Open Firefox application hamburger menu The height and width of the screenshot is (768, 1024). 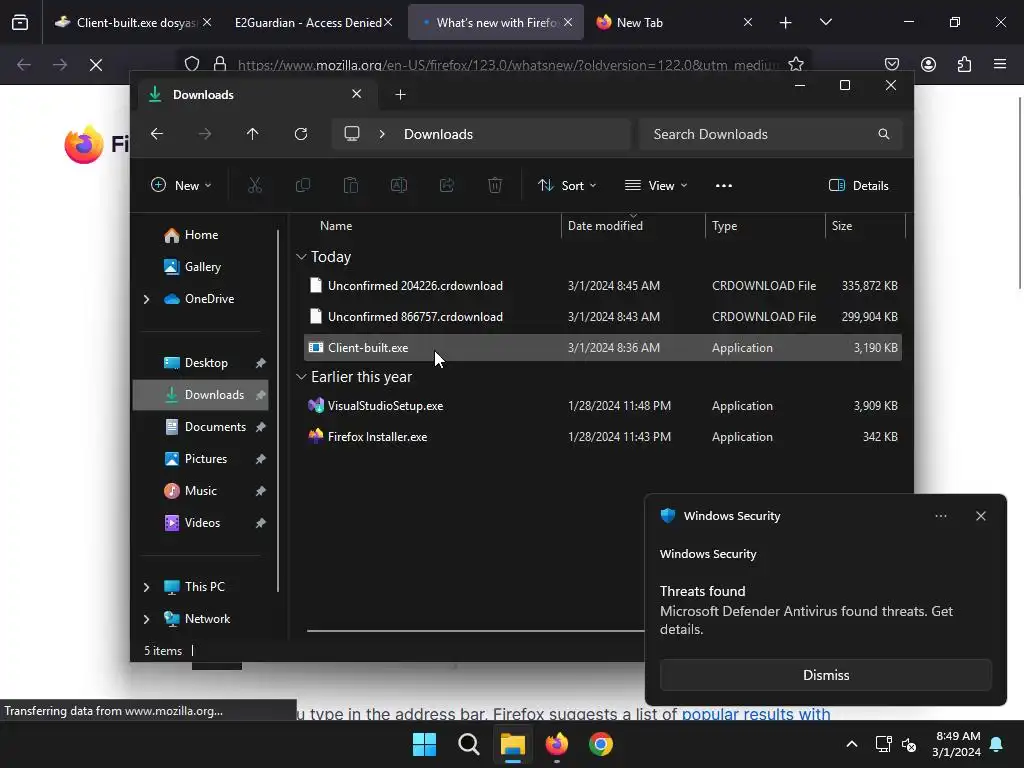pos(1000,64)
